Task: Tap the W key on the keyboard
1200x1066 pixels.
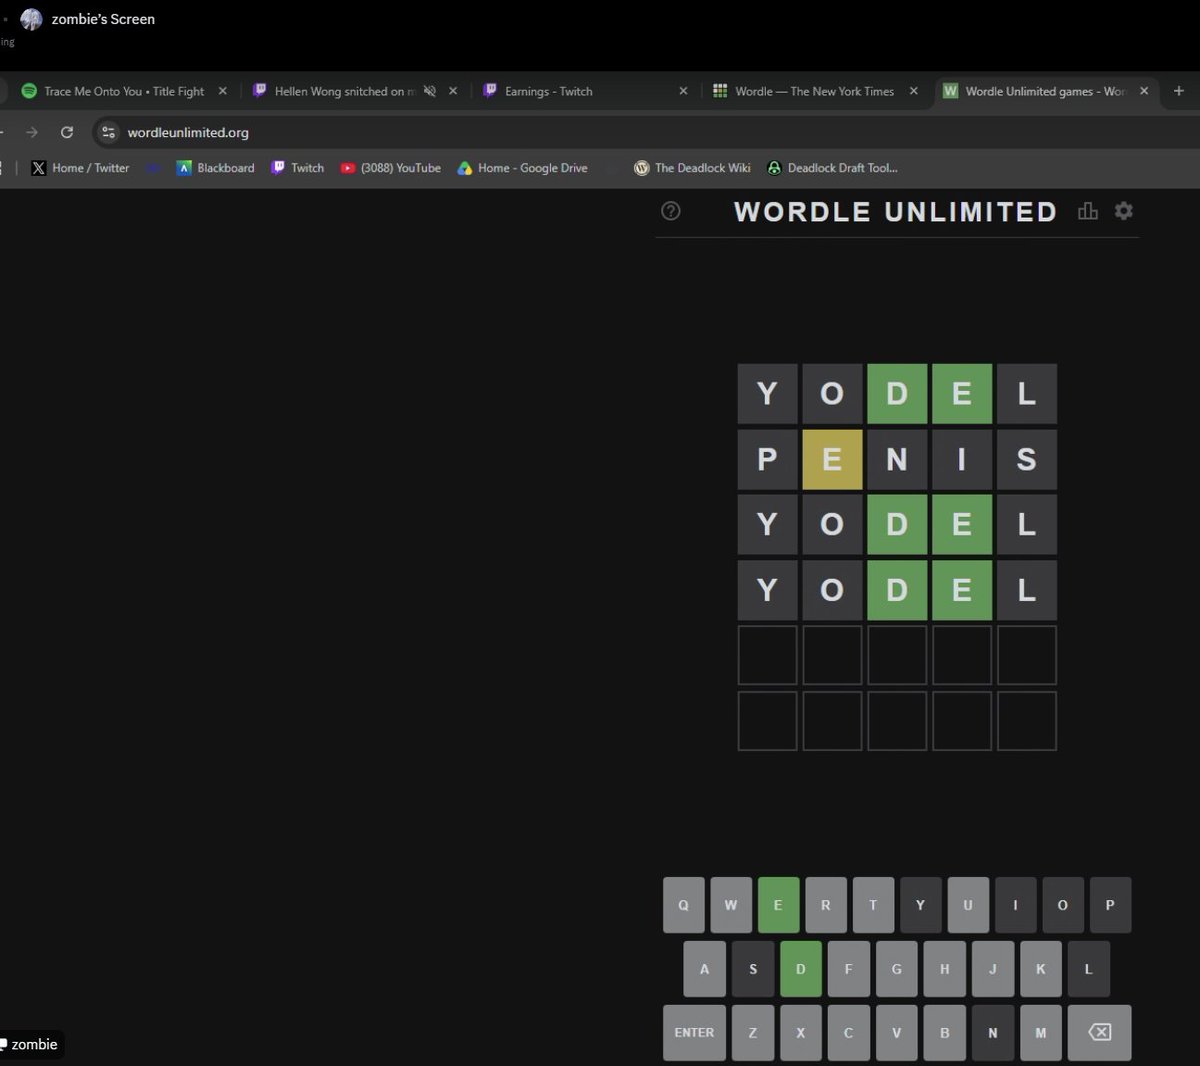Action: point(731,905)
